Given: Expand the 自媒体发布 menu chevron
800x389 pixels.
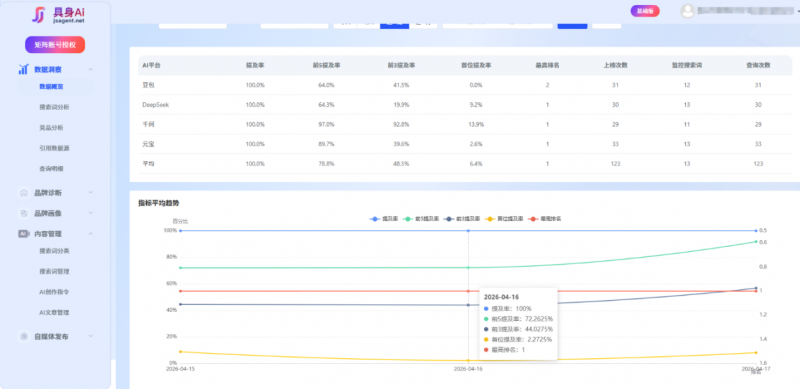Looking at the screenshot, I should tap(90, 336).
